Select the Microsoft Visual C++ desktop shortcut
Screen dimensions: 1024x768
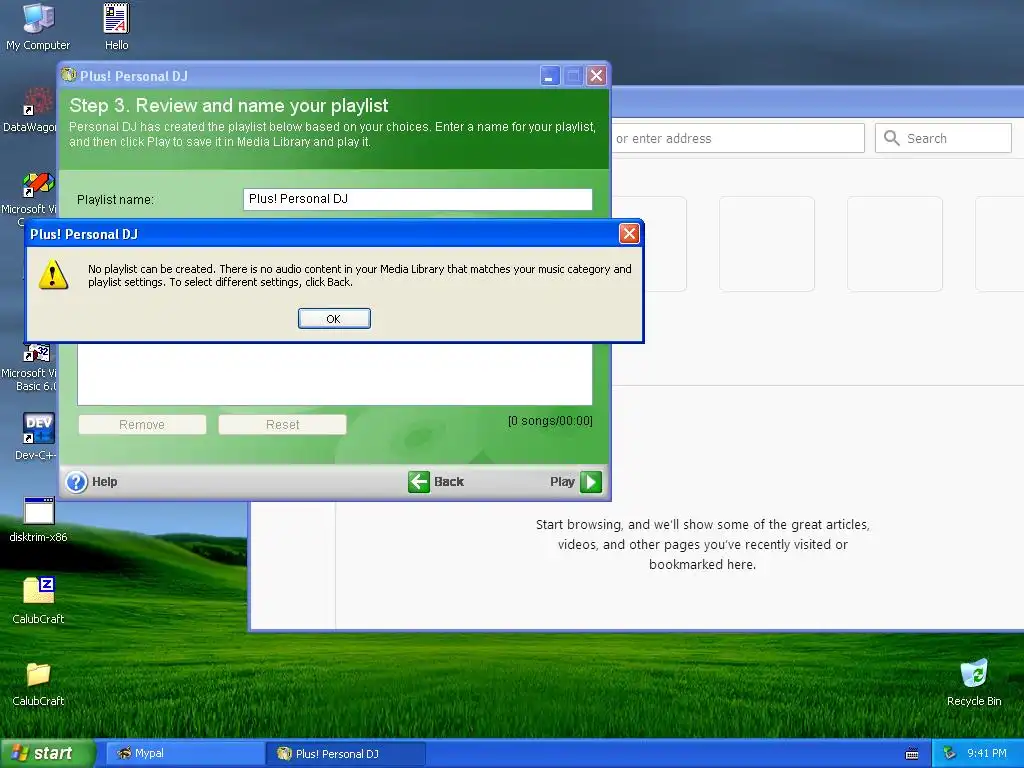point(29,199)
